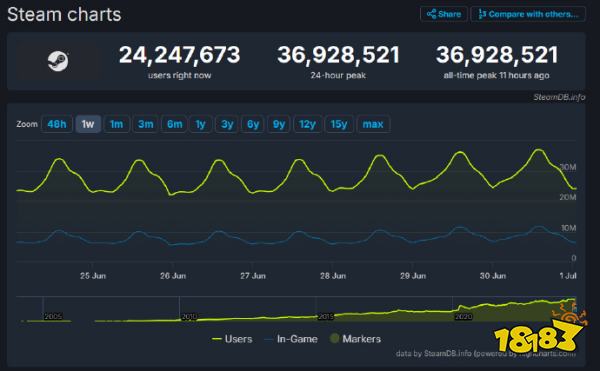
Task: Click the 28 Jun axis label
Action: click(x=333, y=276)
